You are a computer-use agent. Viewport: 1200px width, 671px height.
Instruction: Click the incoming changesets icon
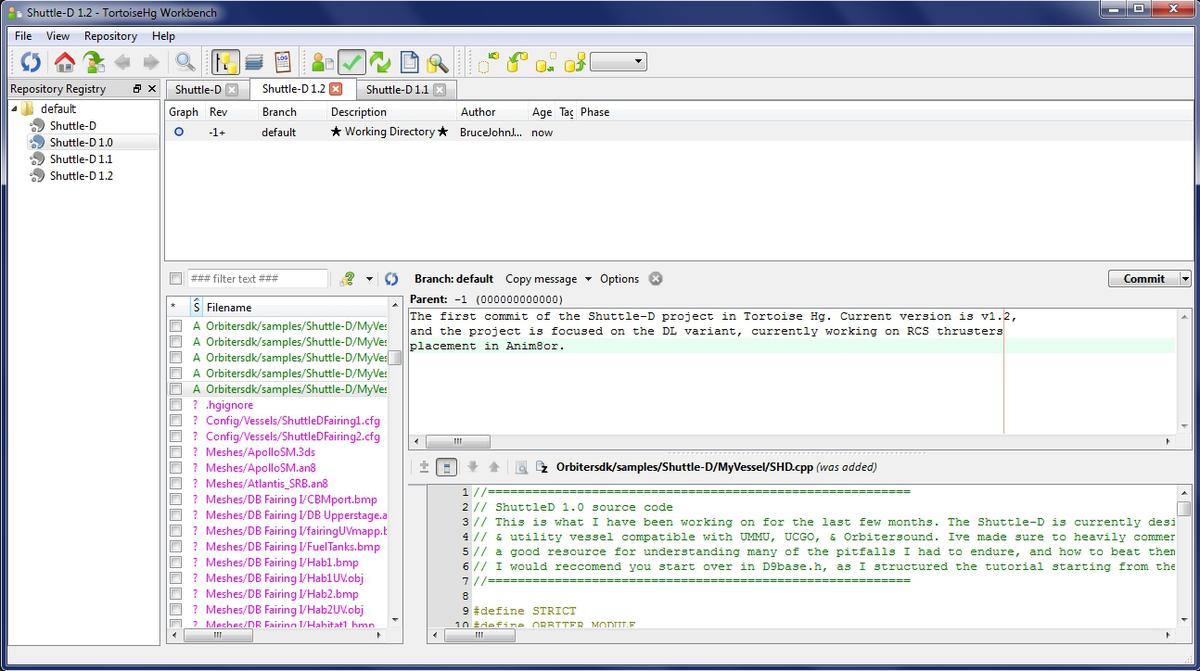tap(487, 62)
